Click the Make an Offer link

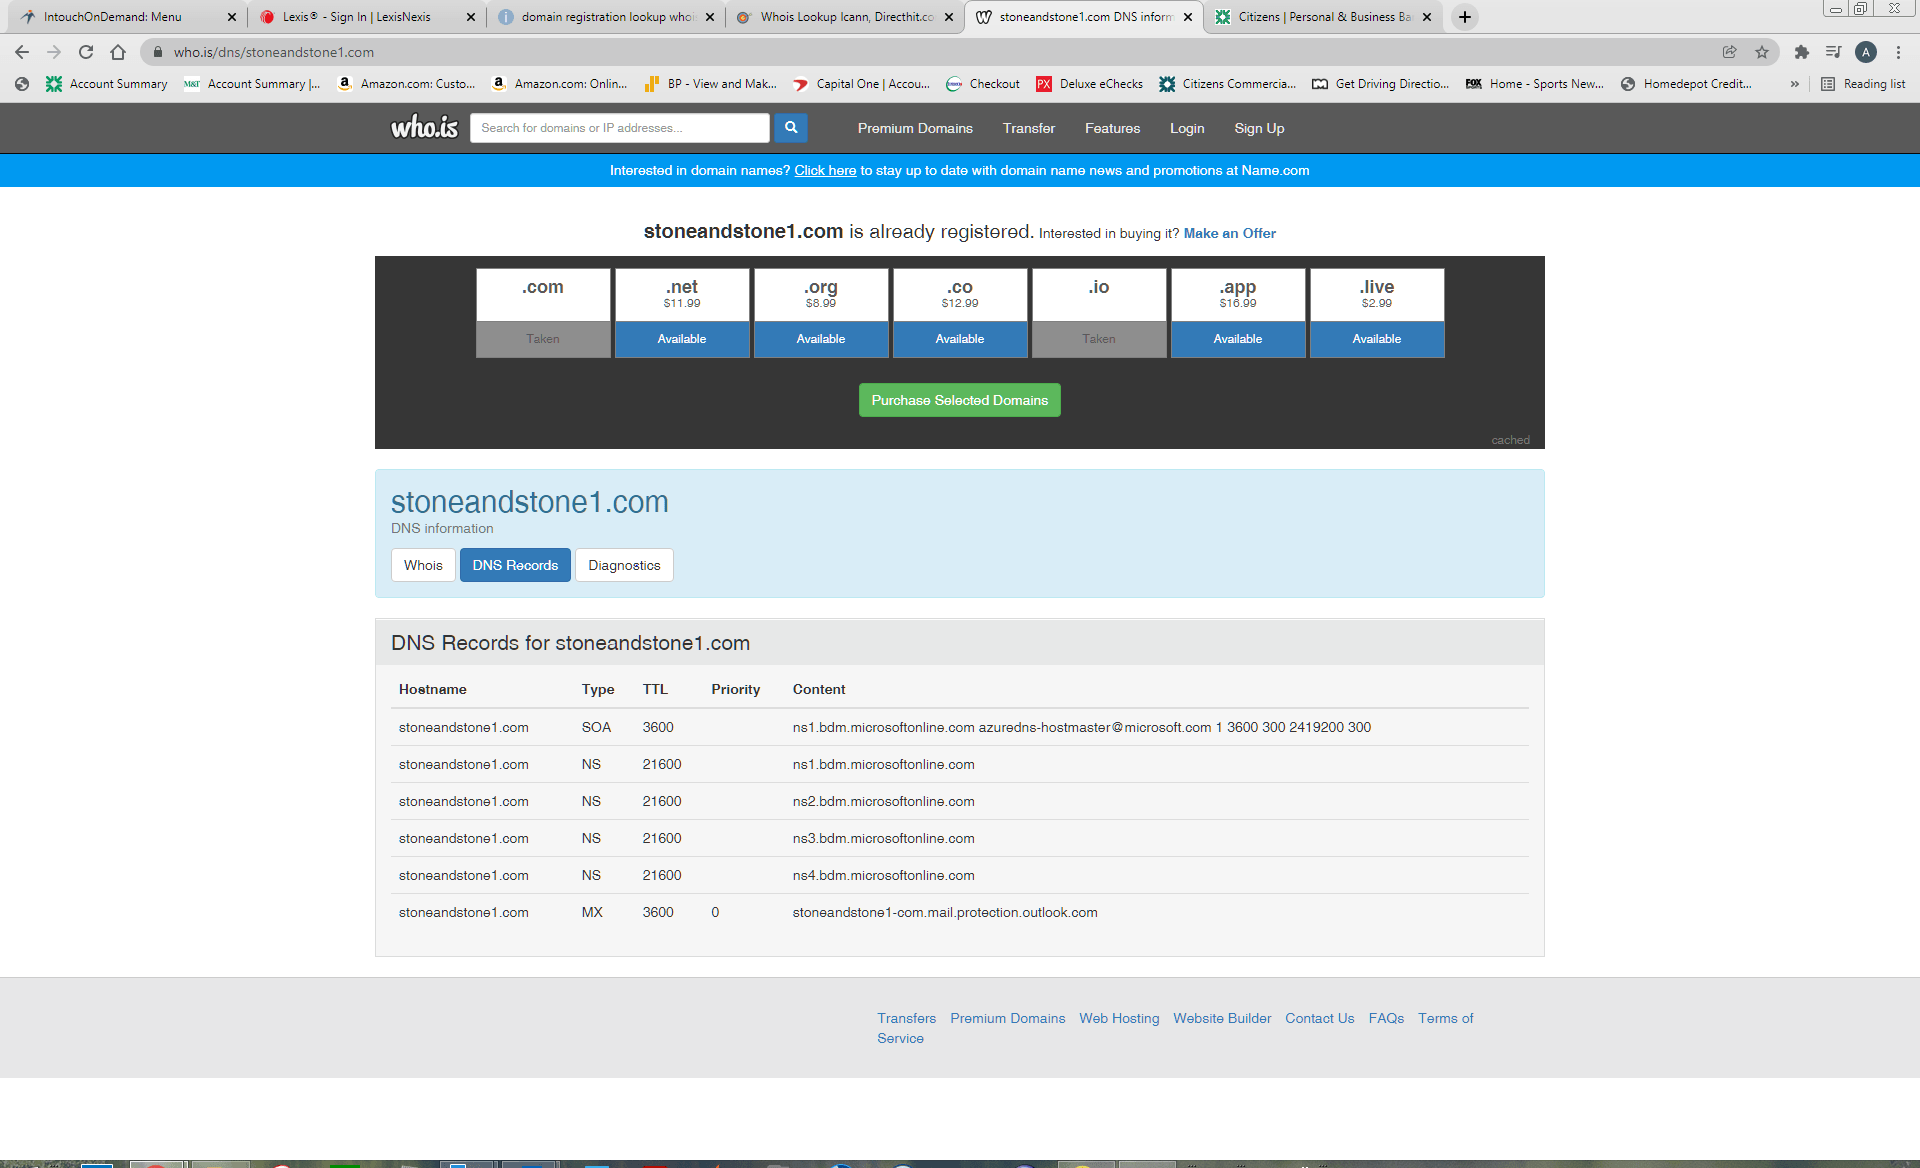(1229, 233)
